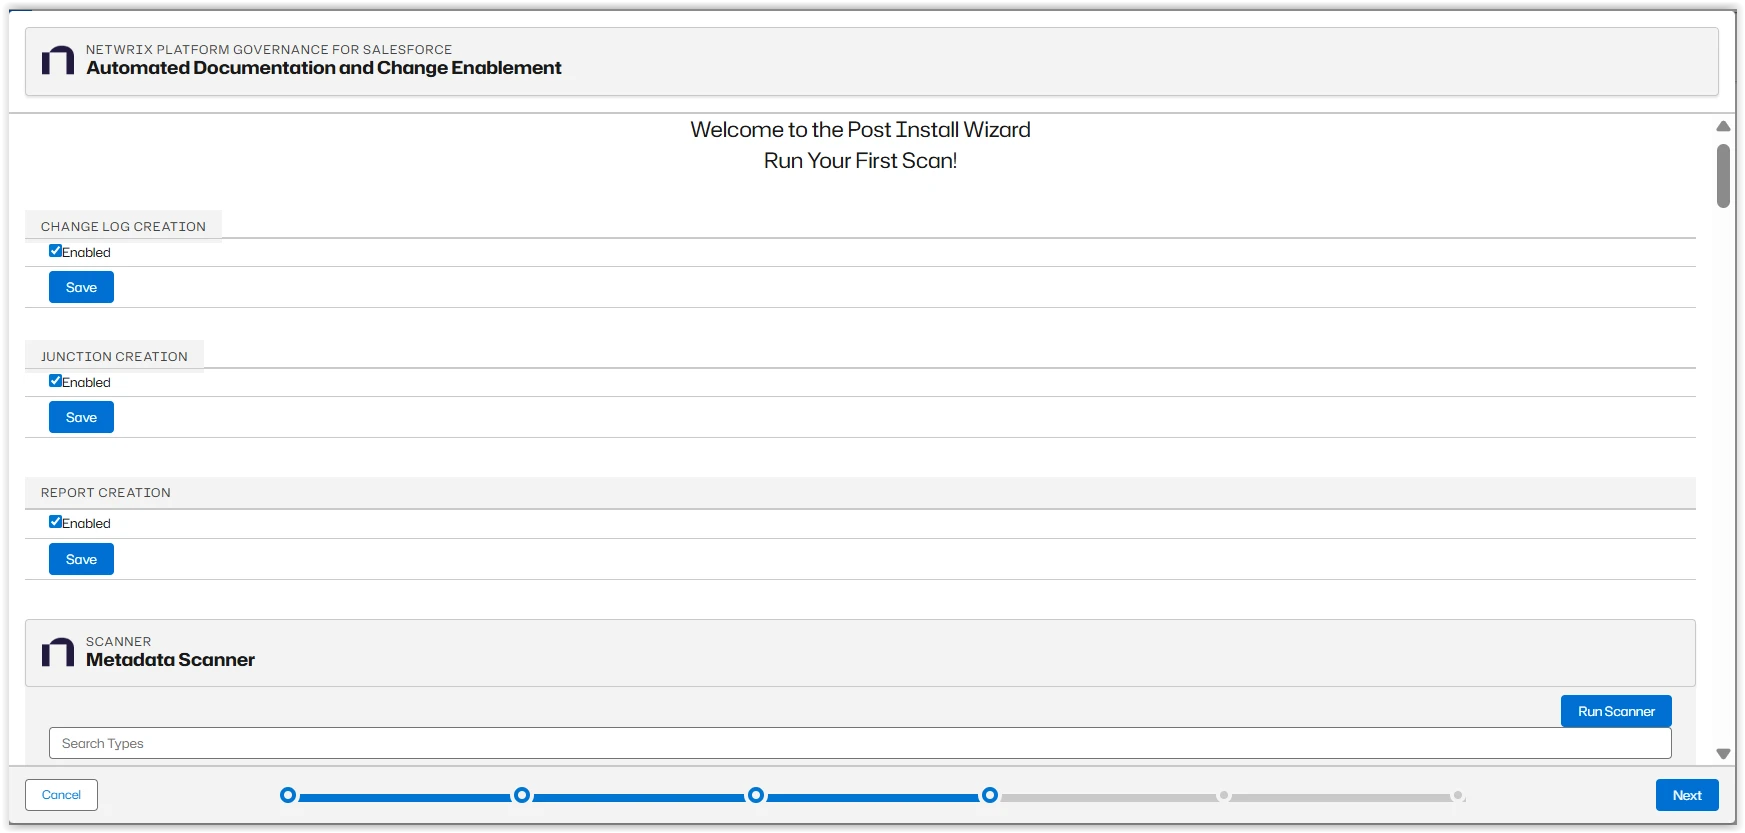Save the Junction Creation setting

(81, 418)
